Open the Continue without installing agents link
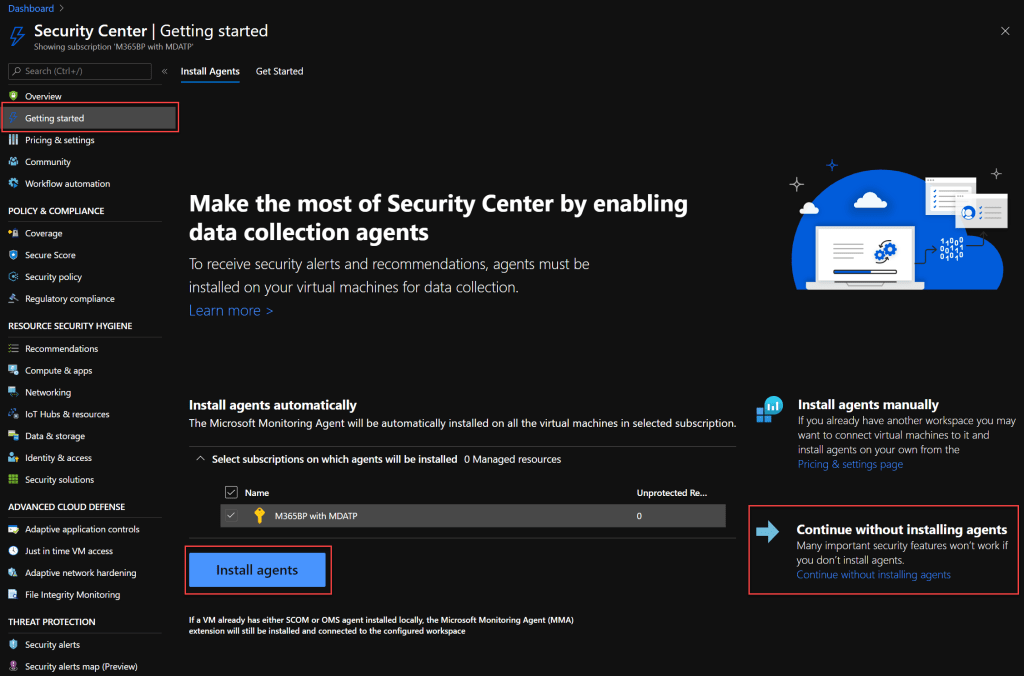Screen dimensions: 1024x676 pyautogui.click(x=873, y=575)
